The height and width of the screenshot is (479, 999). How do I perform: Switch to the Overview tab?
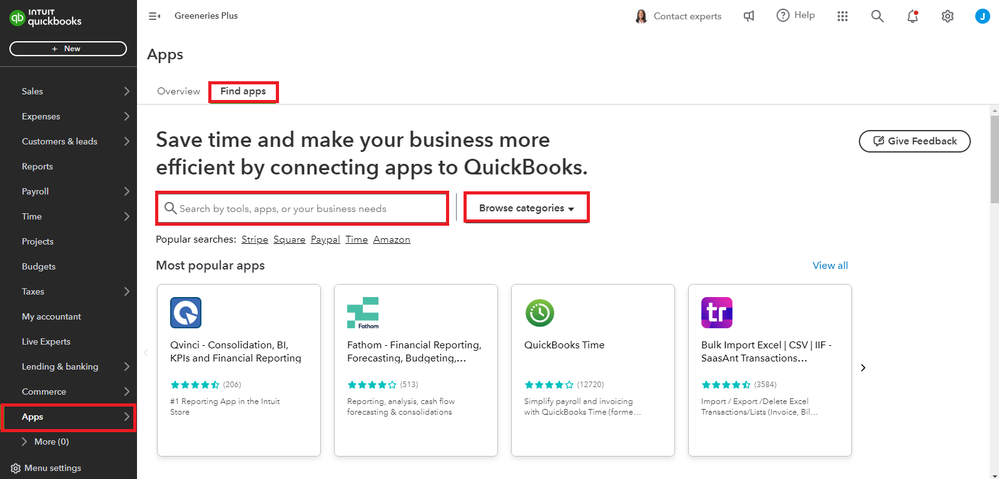pyautogui.click(x=178, y=91)
